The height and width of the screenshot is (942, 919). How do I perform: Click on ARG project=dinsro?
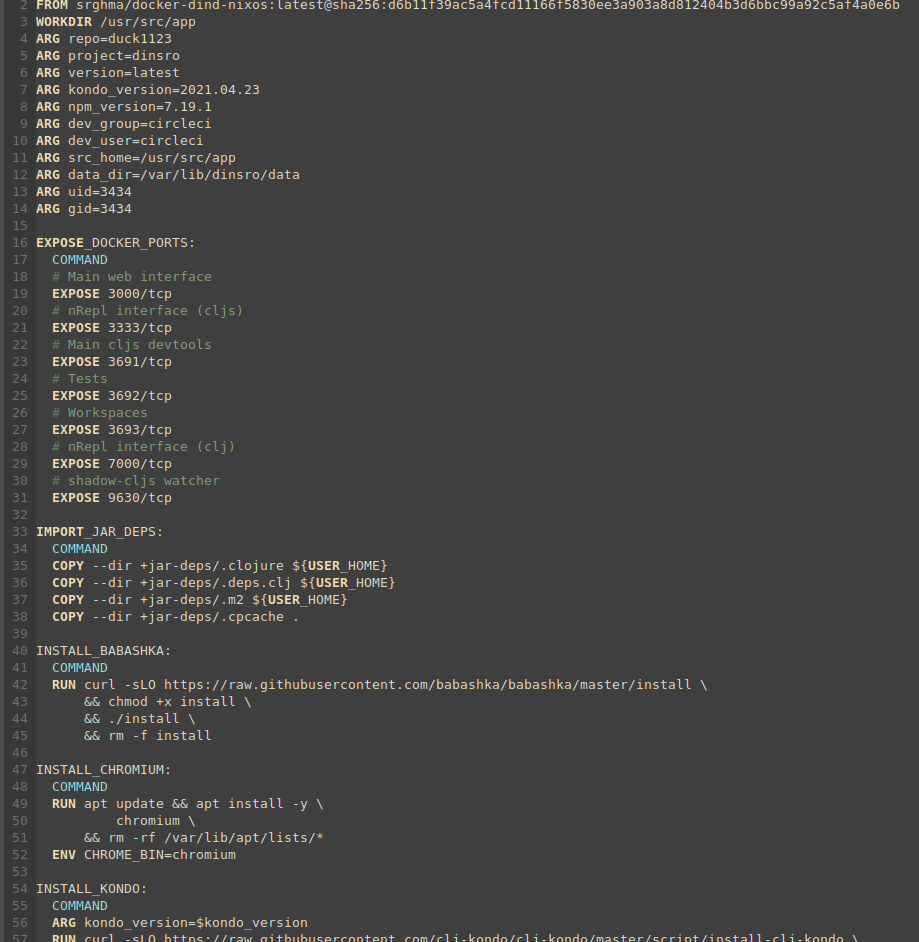tap(108, 56)
